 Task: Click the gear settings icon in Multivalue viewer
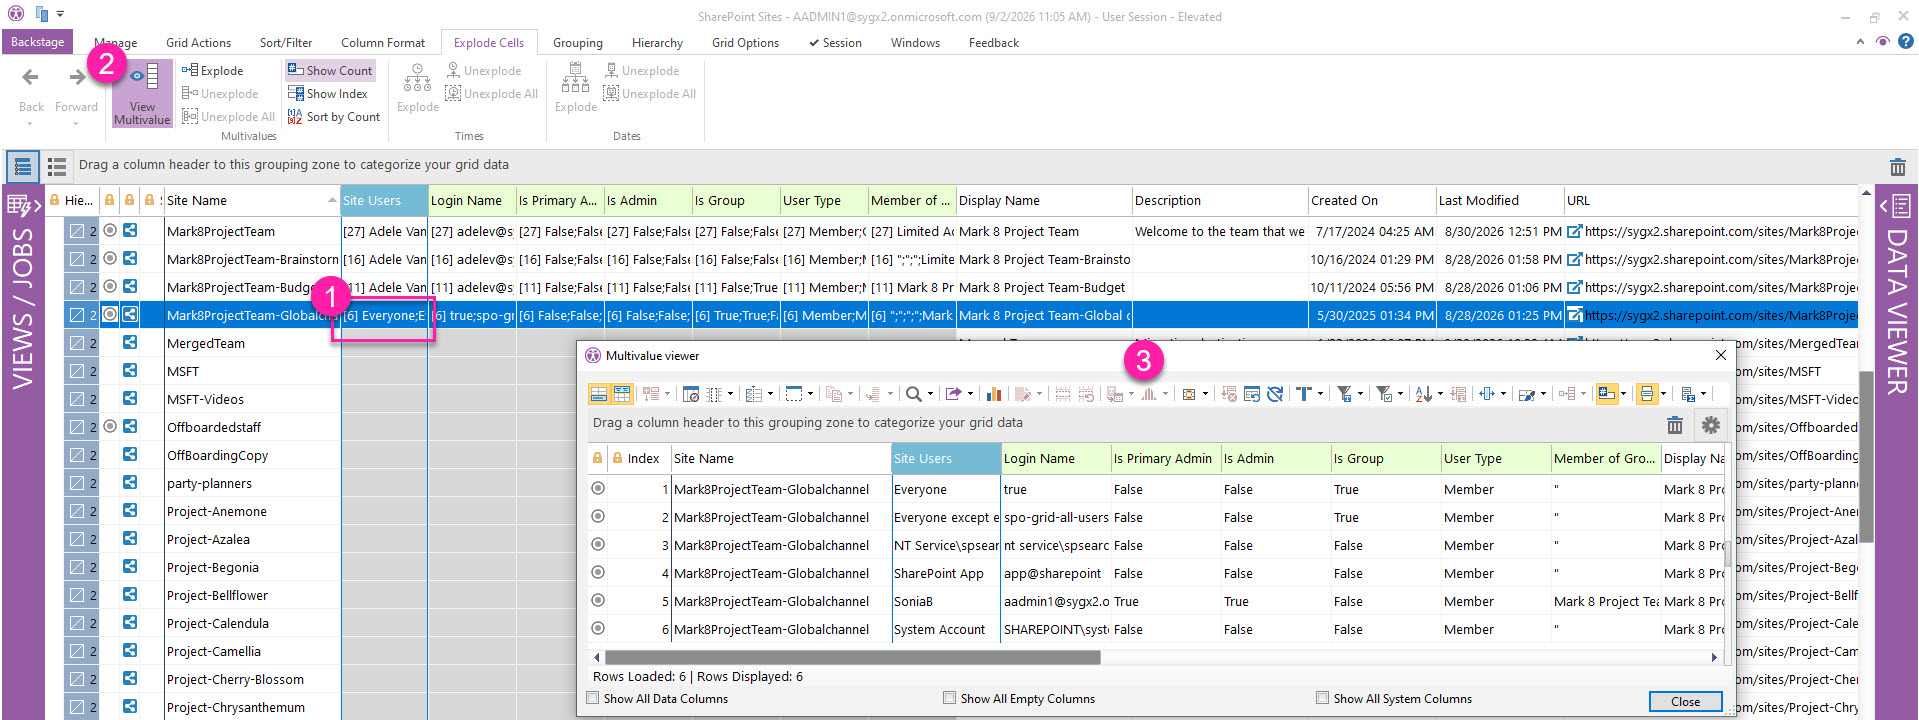tap(1711, 425)
